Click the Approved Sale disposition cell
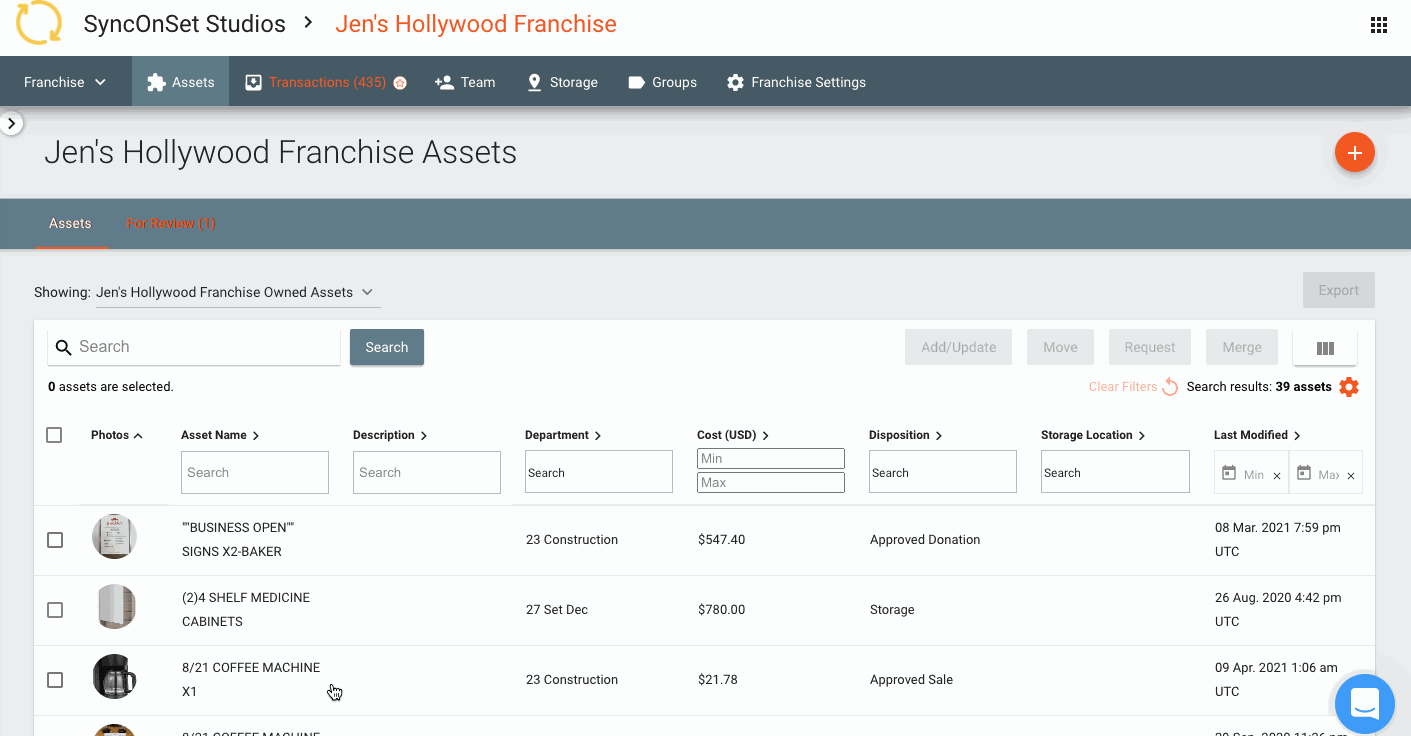1411x736 pixels. pyautogui.click(x=911, y=680)
